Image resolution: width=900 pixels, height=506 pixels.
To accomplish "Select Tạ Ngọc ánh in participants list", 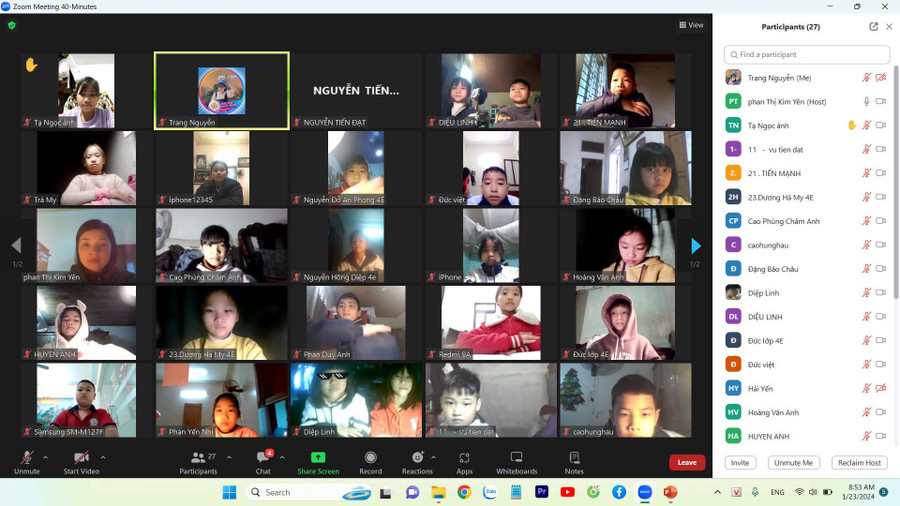I will pyautogui.click(x=780, y=125).
